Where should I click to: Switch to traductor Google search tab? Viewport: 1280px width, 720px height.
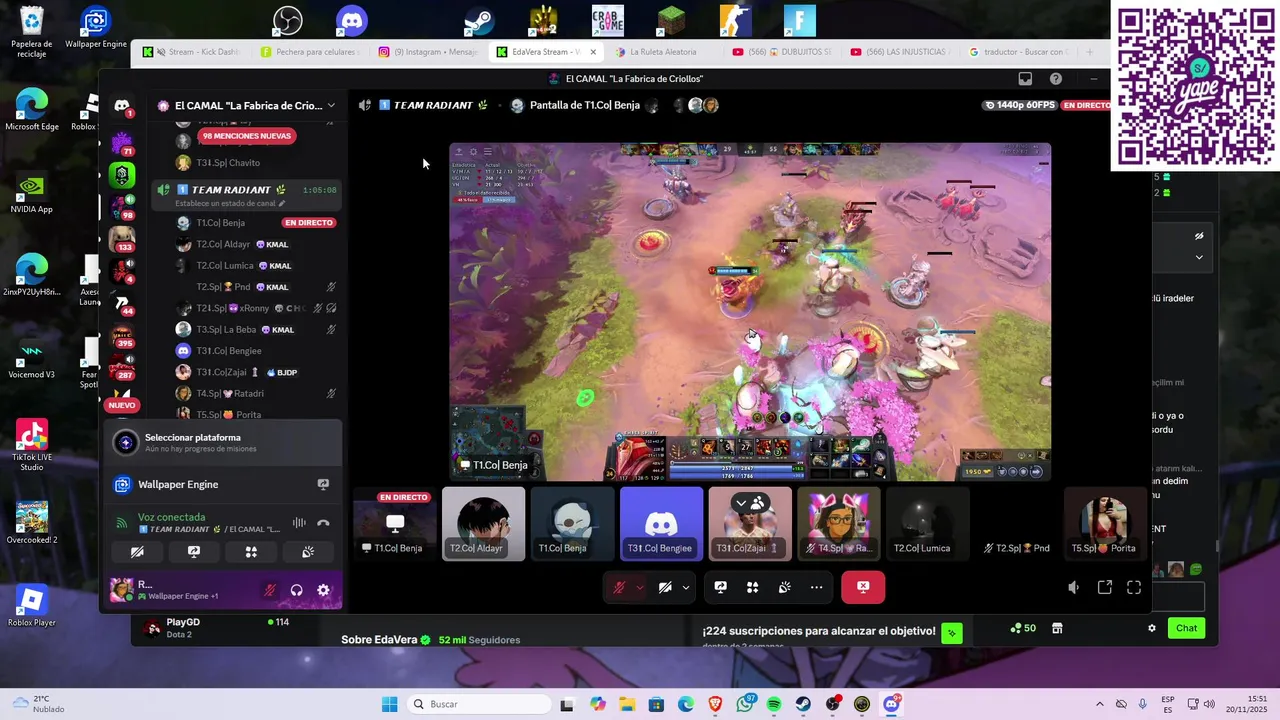(1018, 52)
